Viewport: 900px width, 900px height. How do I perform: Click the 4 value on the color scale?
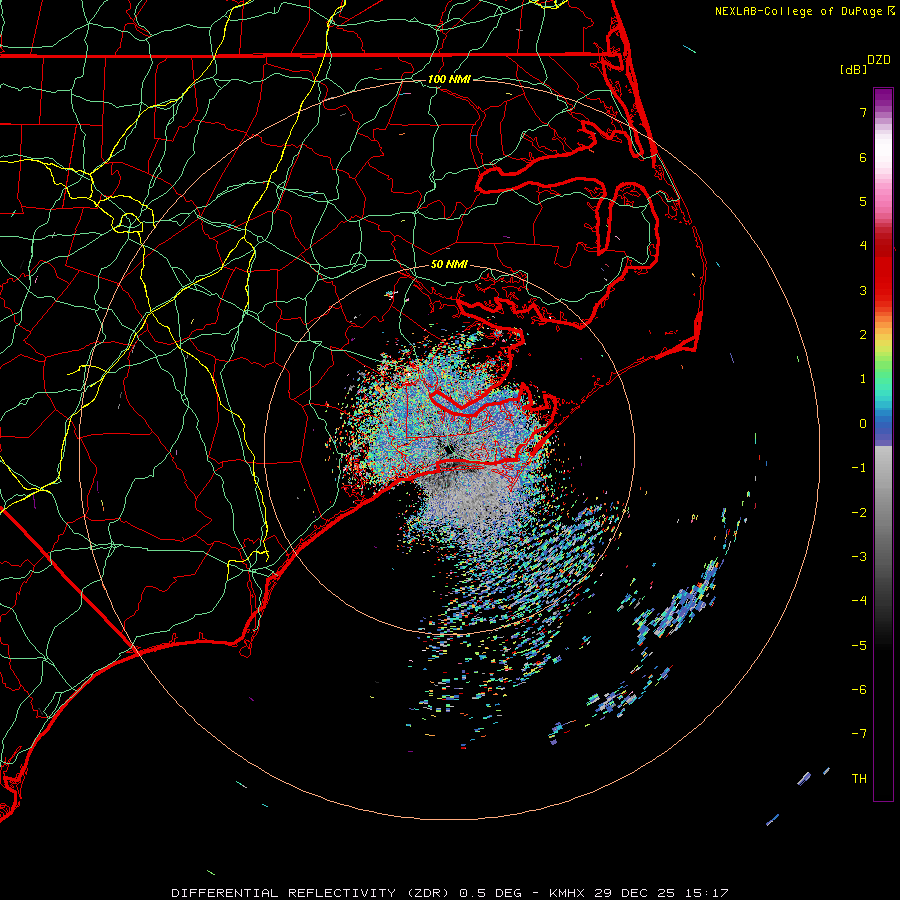863,246
